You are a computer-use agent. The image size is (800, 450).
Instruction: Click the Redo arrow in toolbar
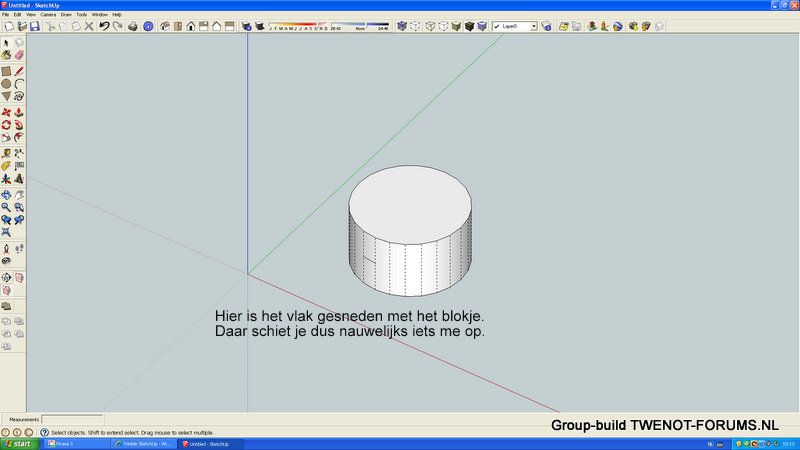click(x=117, y=26)
